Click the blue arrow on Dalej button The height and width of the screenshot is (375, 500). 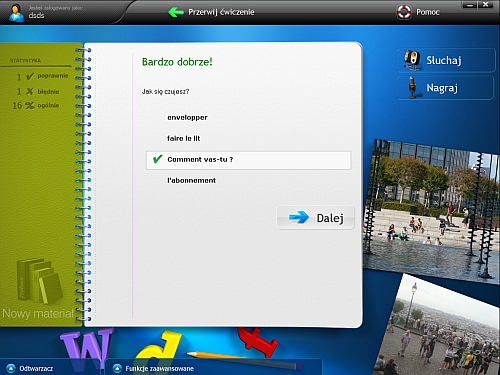[299, 217]
